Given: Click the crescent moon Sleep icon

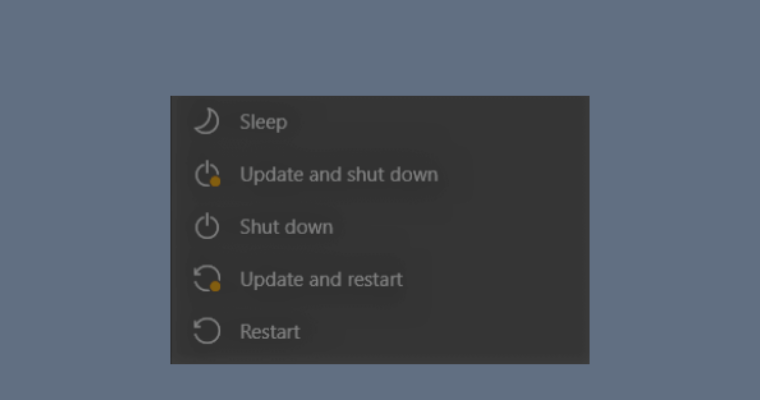Looking at the screenshot, I should click(206, 122).
